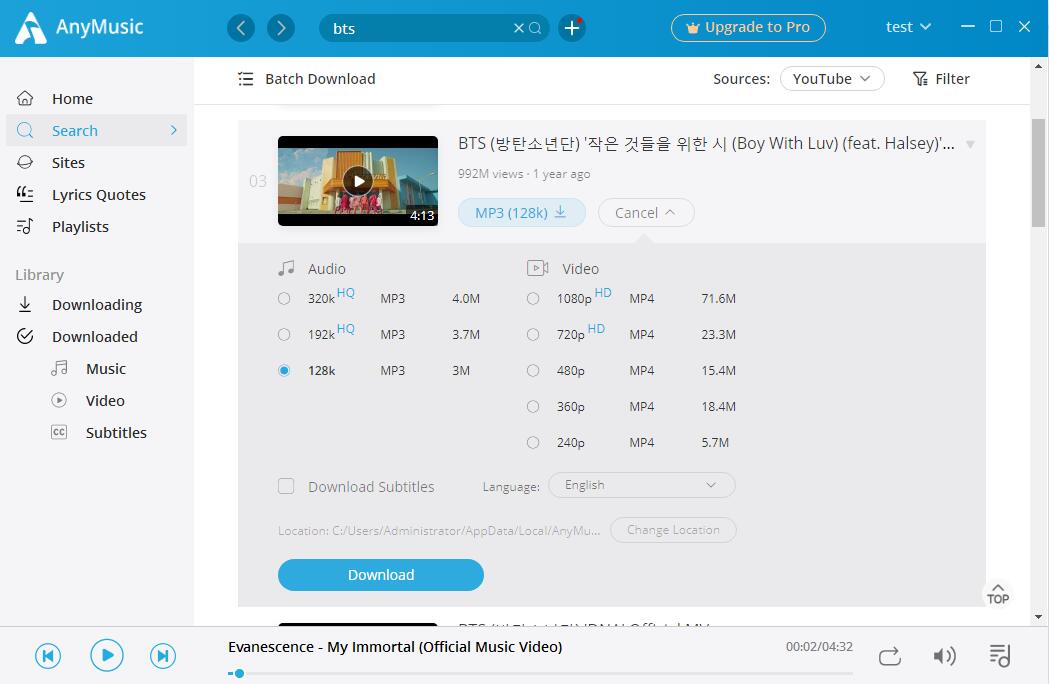The image size is (1049, 684).
Task: Select 1080p MP4 video quality
Action: pos(533,298)
